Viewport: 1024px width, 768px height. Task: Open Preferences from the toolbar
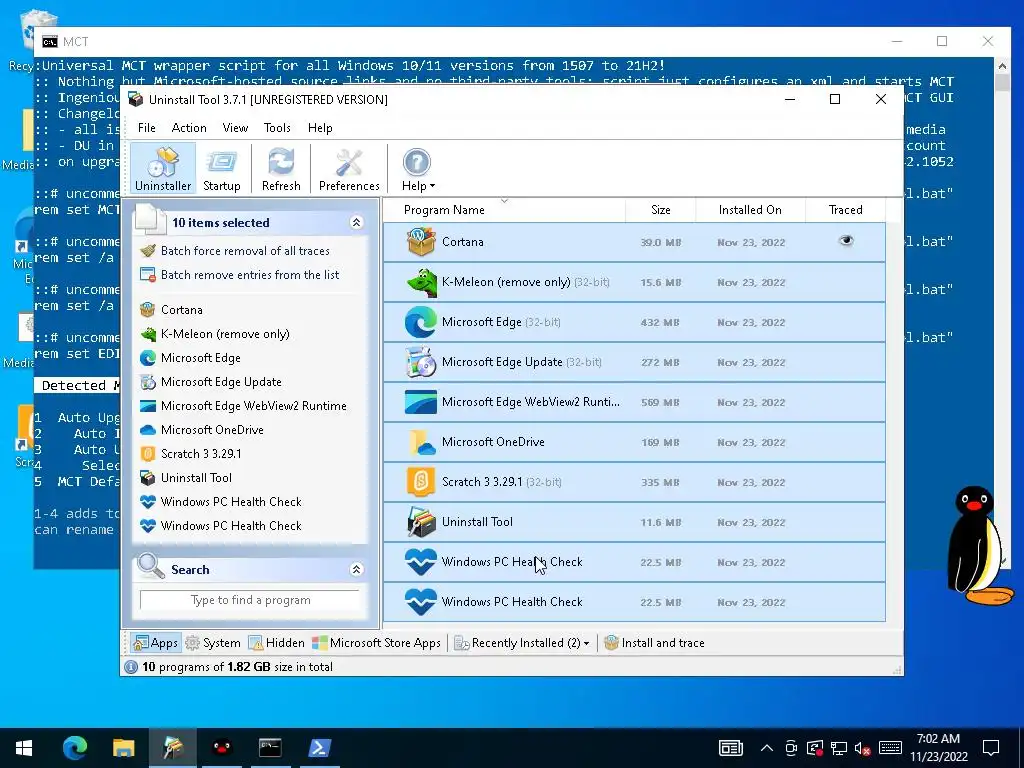click(x=349, y=169)
